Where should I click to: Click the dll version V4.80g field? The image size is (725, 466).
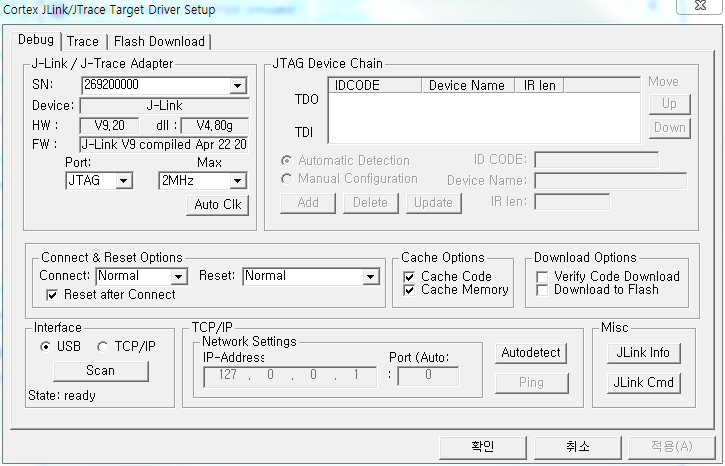tap(215, 126)
